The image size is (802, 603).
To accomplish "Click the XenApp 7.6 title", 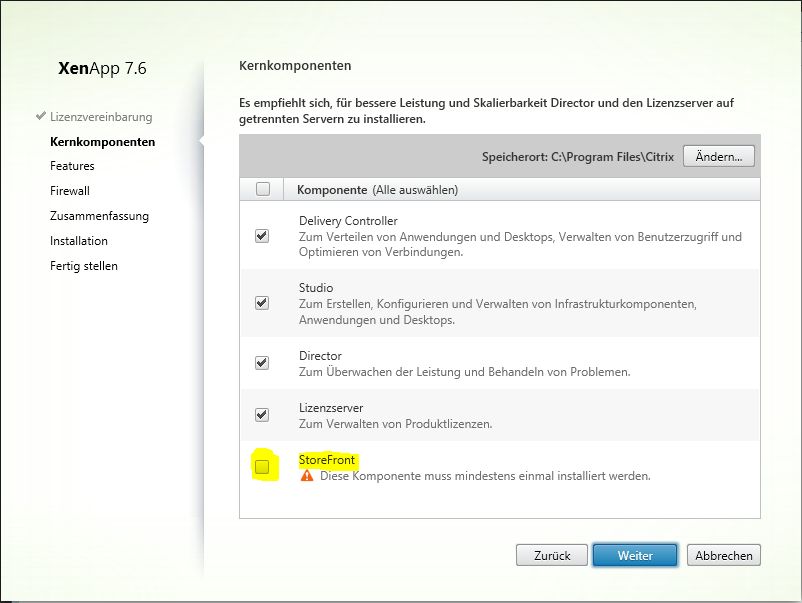I will pos(102,68).
